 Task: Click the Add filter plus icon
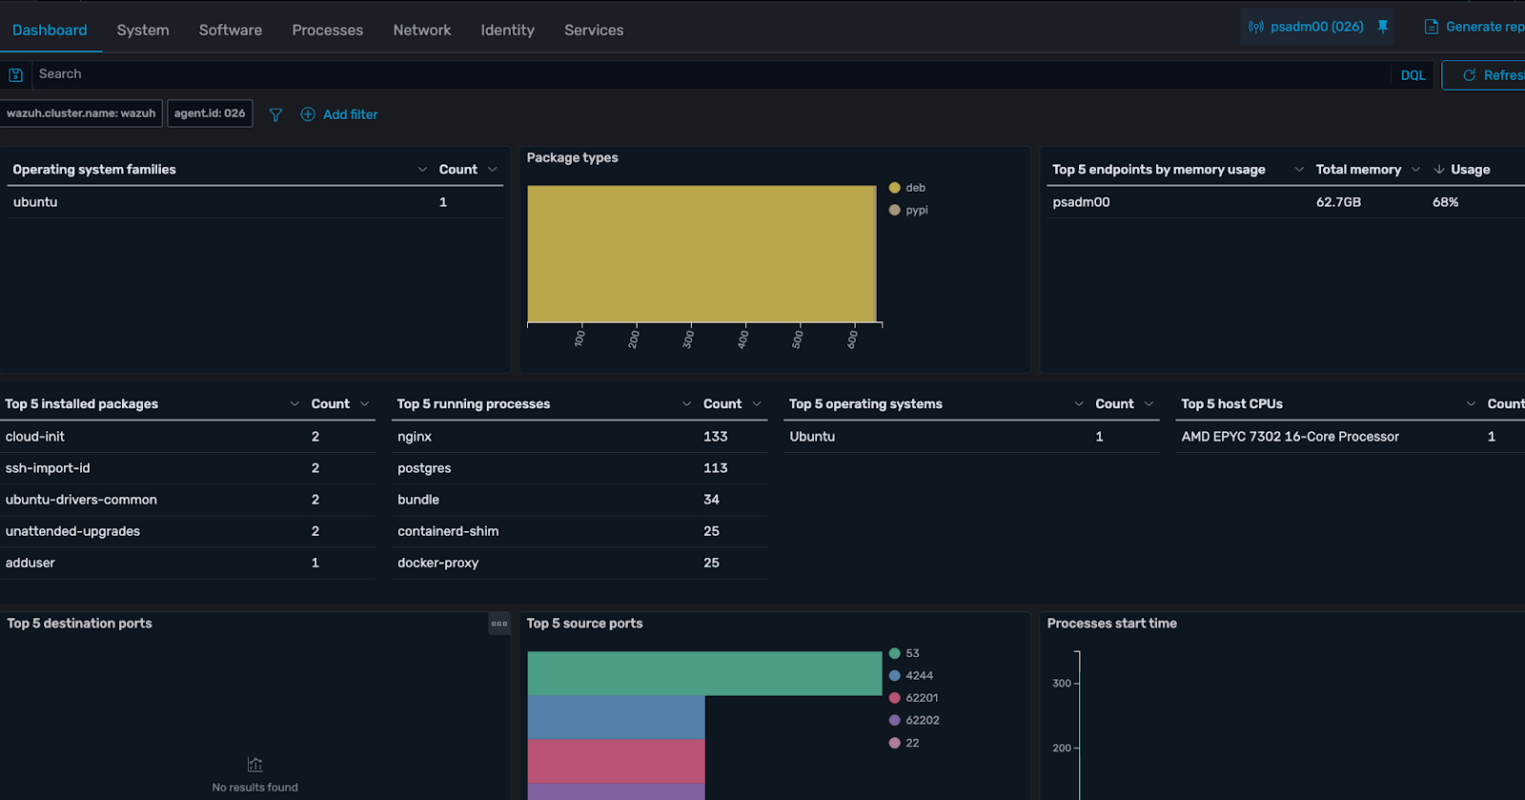point(308,115)
